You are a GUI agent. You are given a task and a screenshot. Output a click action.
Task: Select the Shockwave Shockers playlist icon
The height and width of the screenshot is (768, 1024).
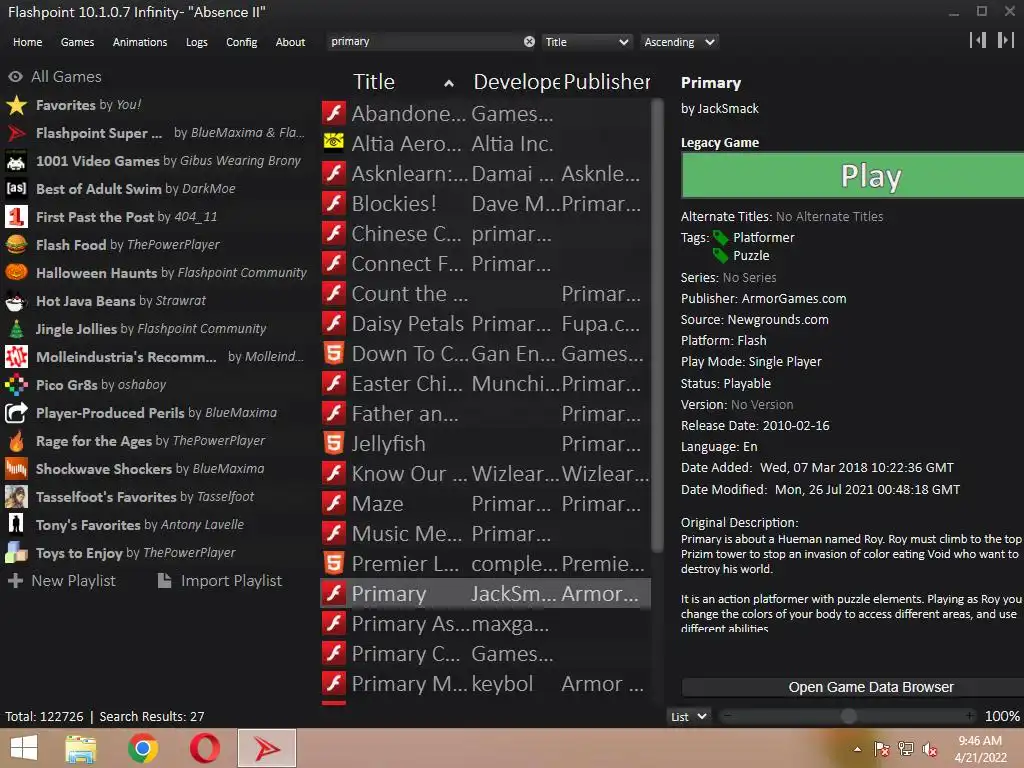[16, 469]
